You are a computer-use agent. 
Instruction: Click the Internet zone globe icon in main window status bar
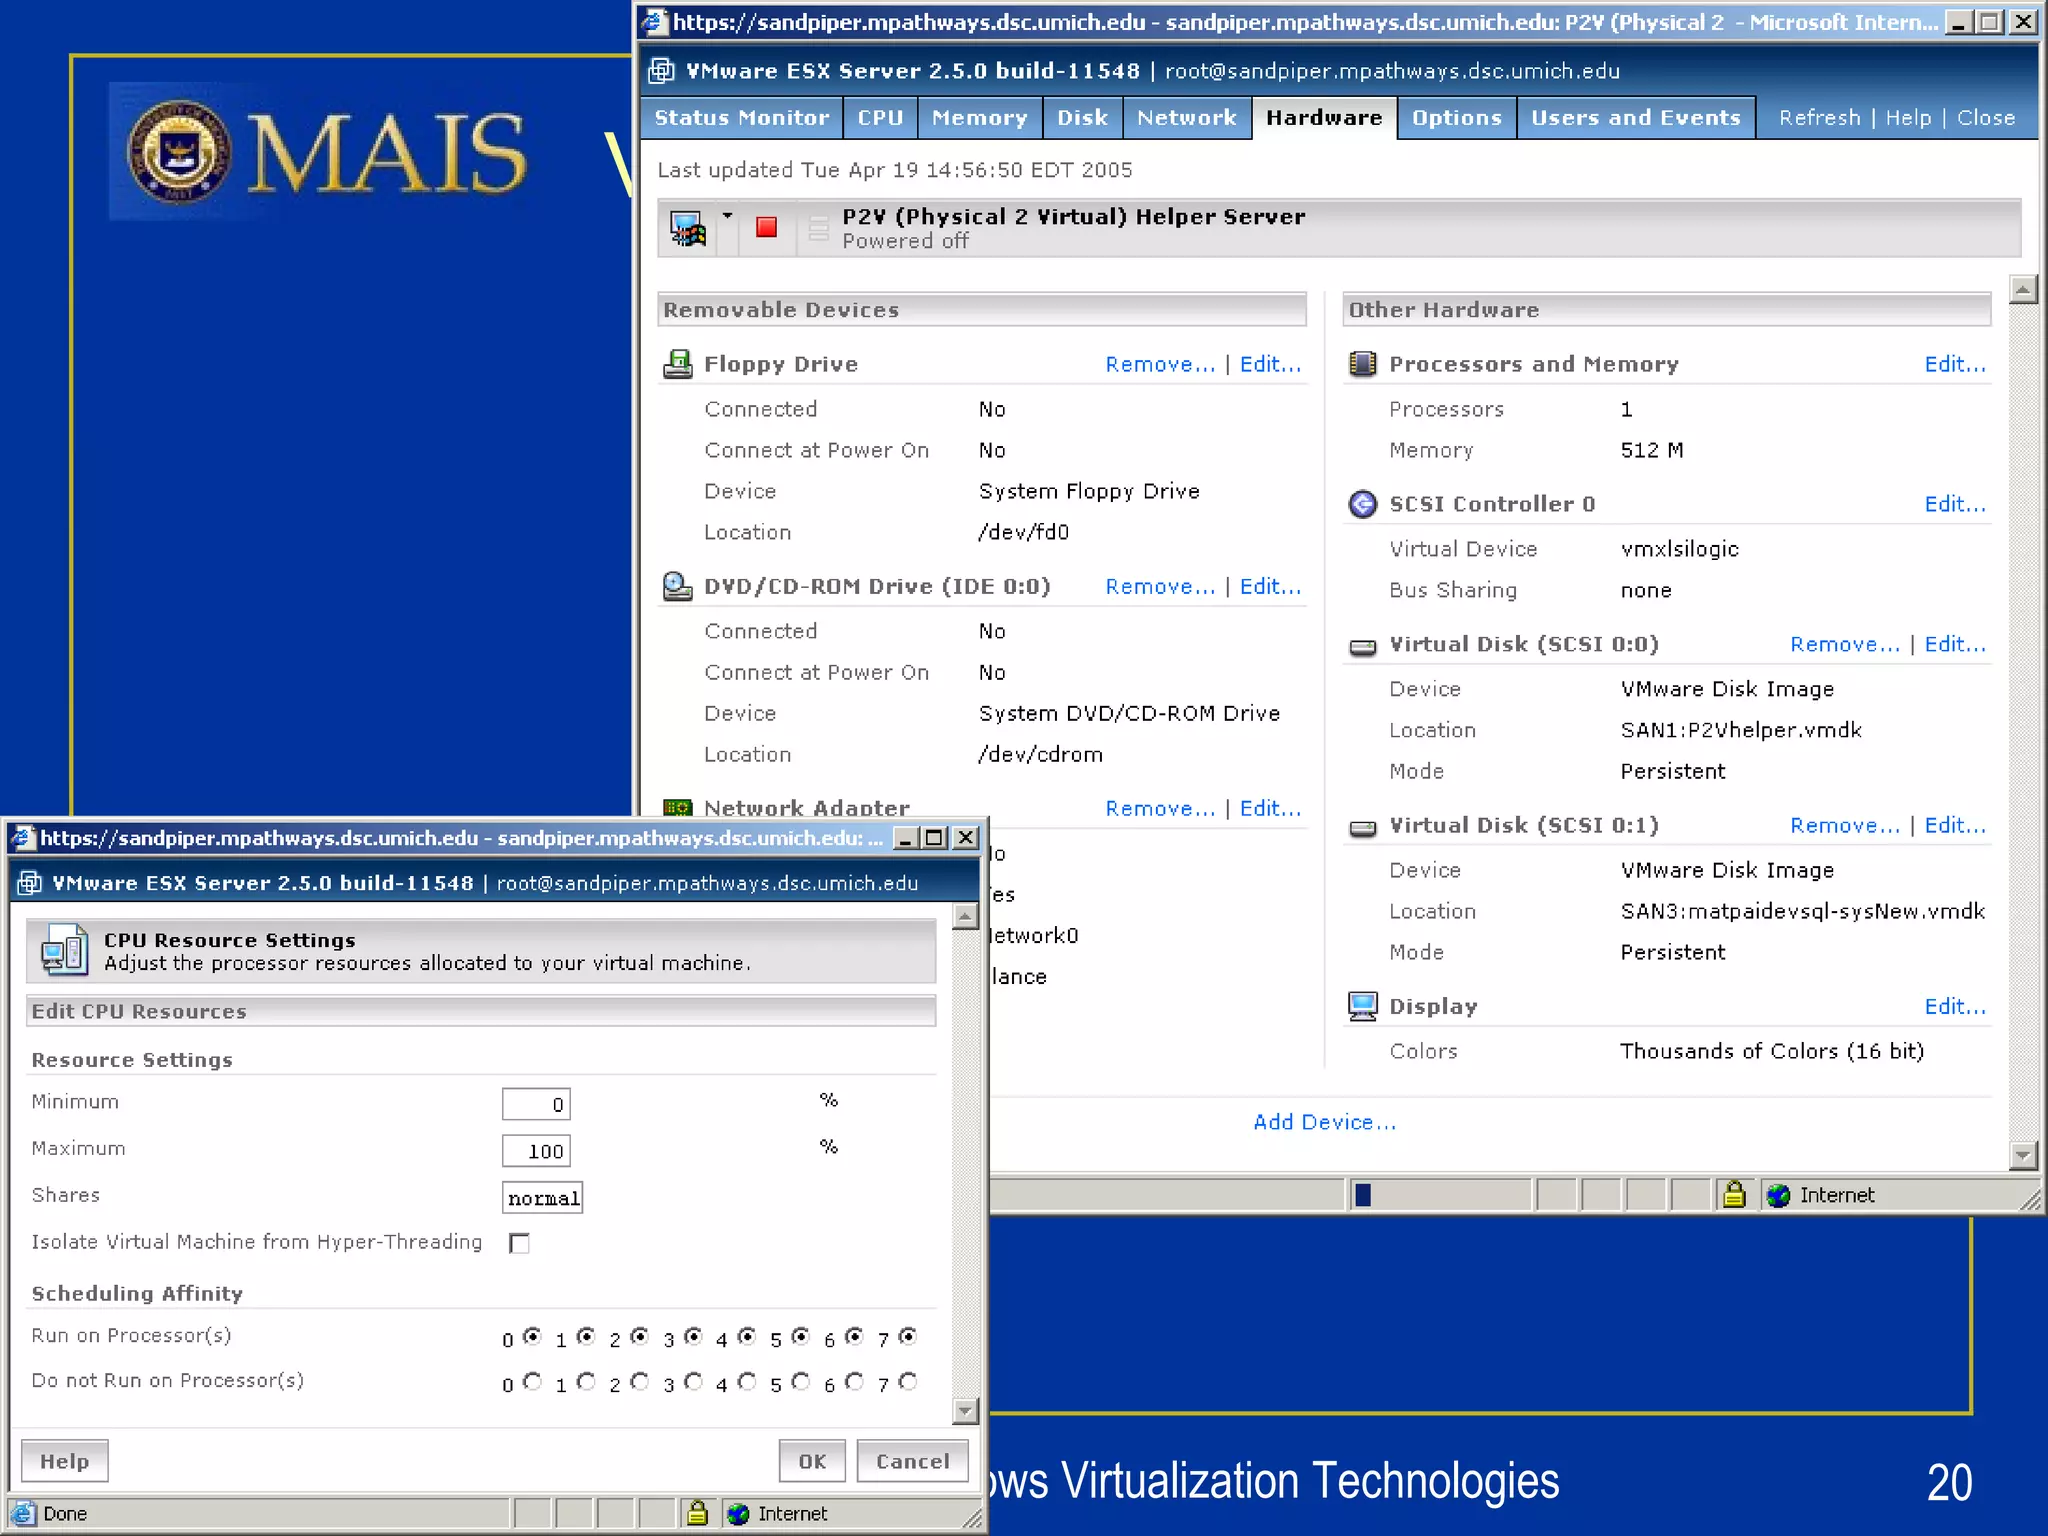1778,1195
